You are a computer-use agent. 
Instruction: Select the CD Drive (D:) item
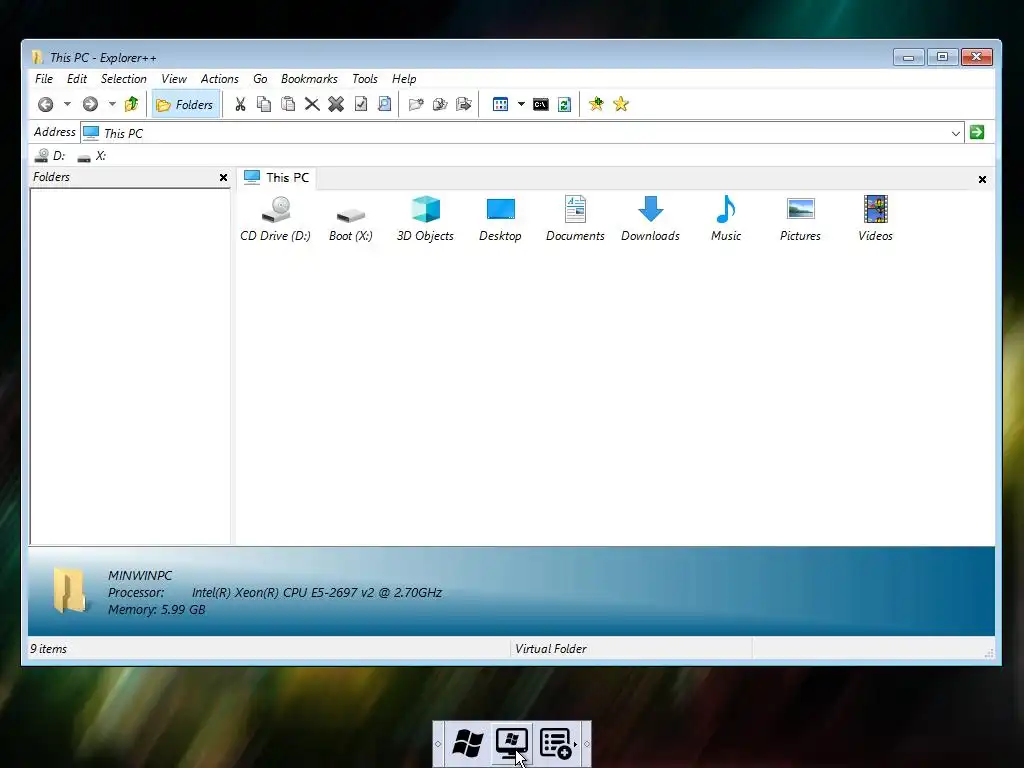point(276,219)
